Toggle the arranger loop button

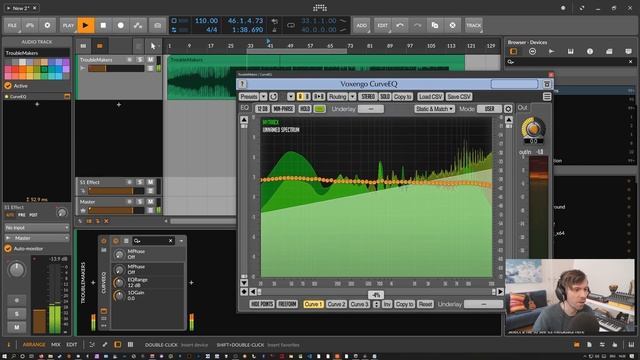[291, 25]
